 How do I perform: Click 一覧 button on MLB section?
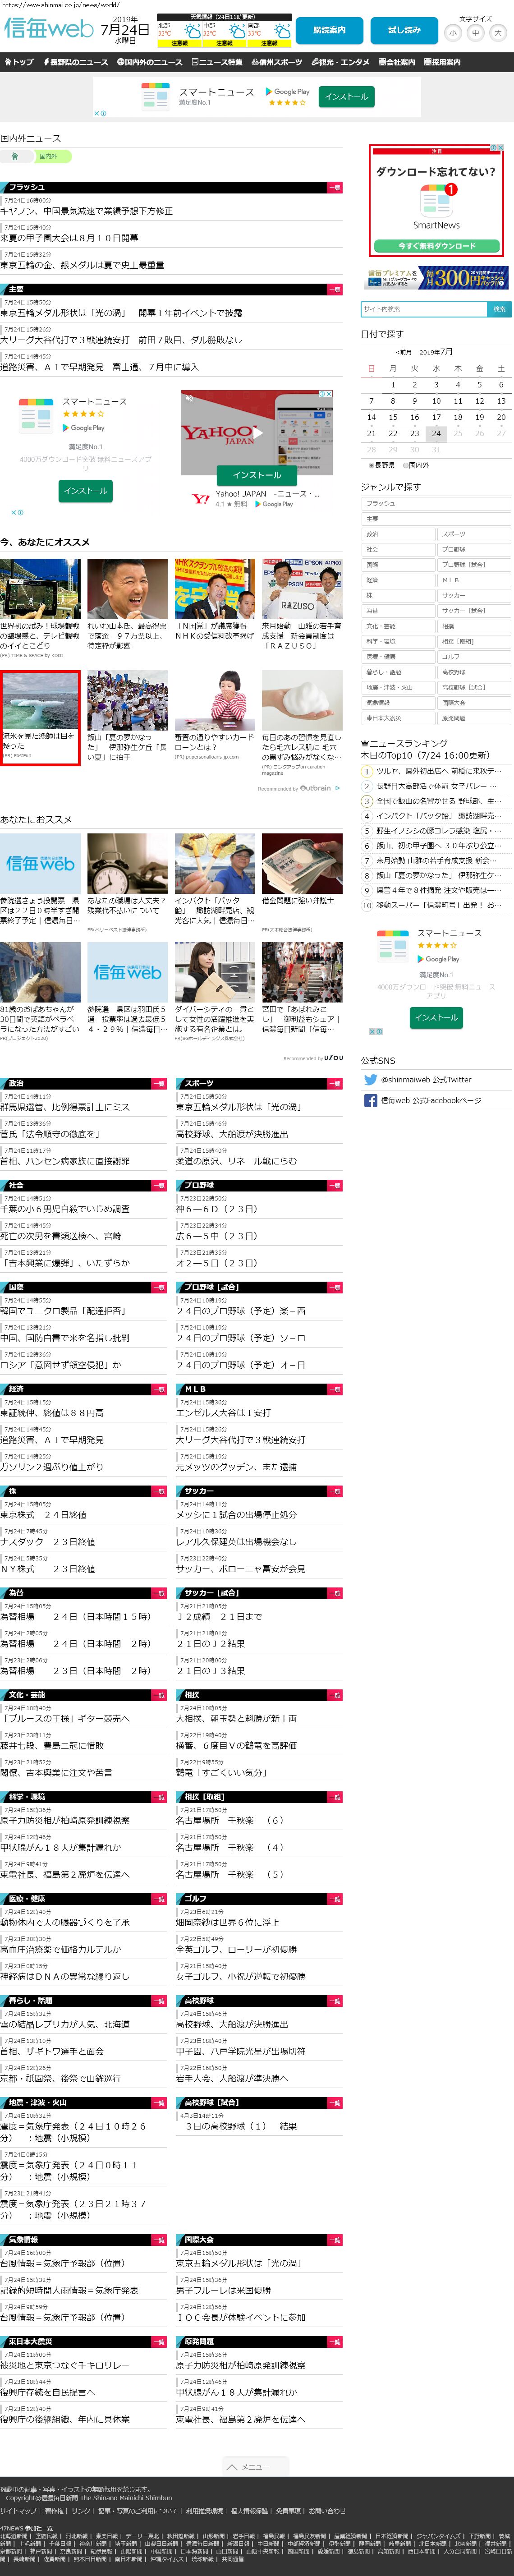[x=335, y=1390]
